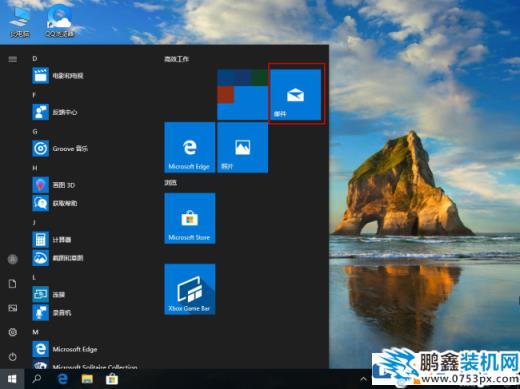Screen dimensions: 520x389
Task: Open the Documents shortcut in Start sidebar
Action: point(13,284)
